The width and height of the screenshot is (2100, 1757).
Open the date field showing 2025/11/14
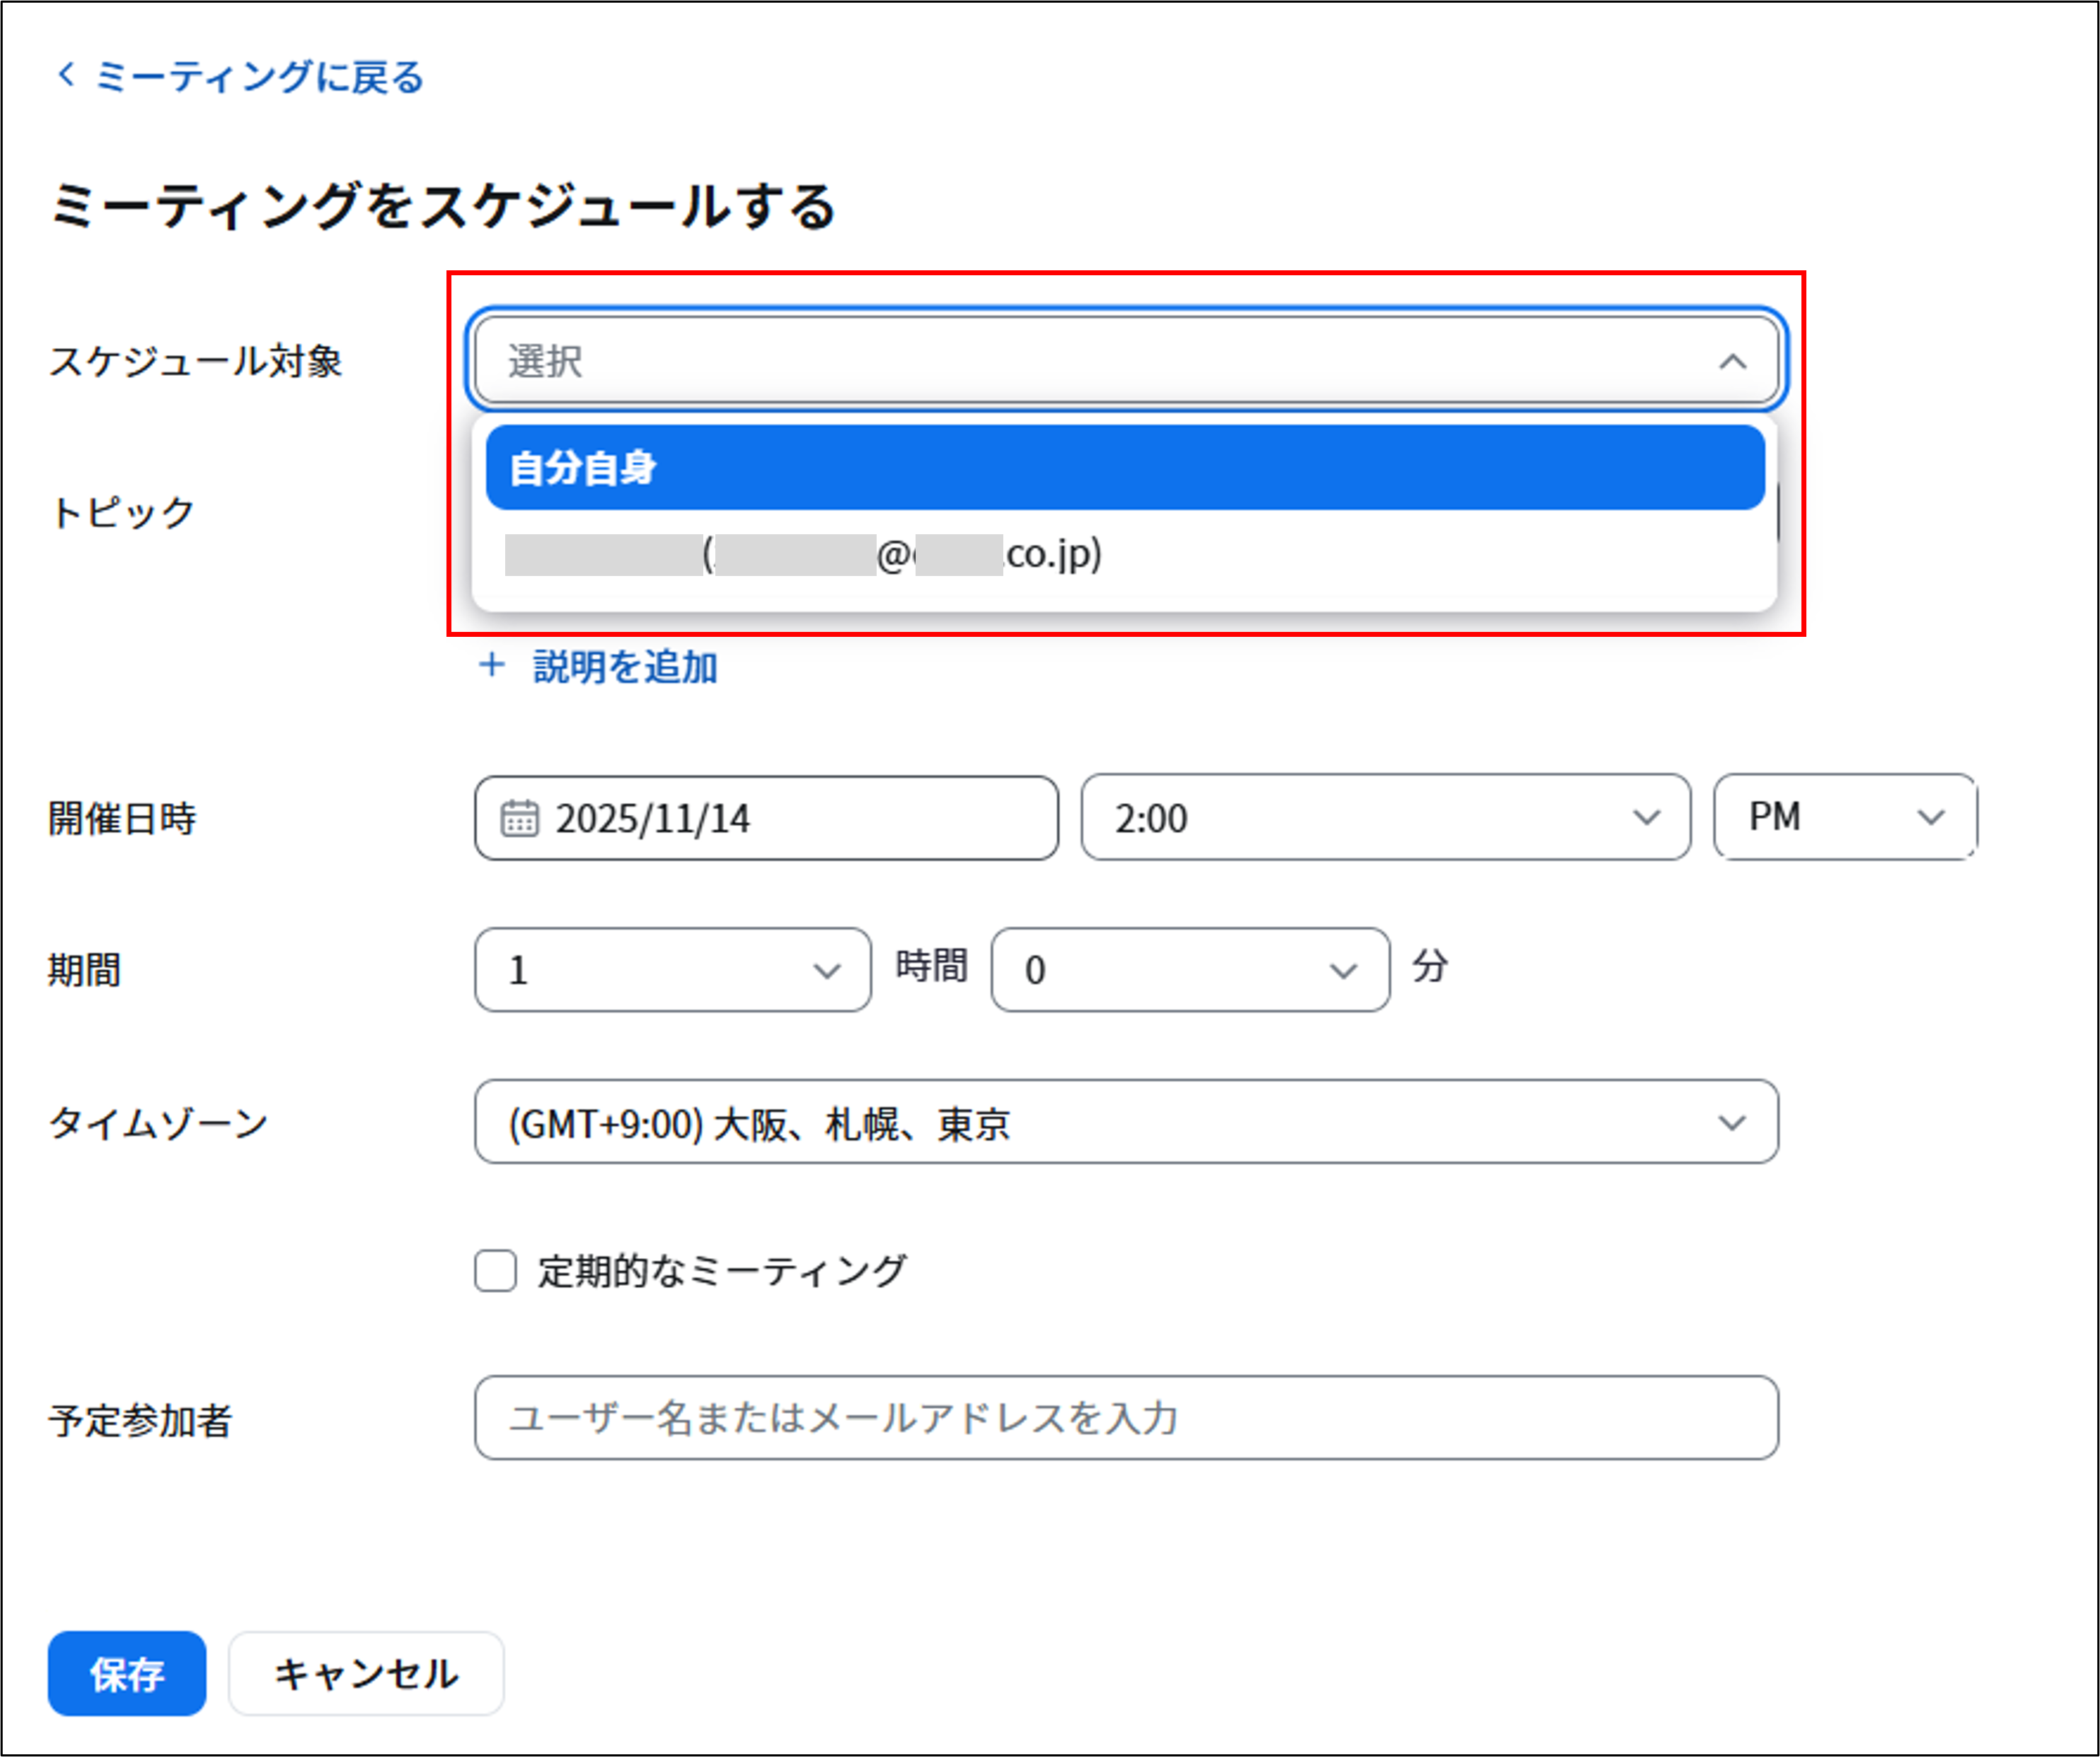766,818
